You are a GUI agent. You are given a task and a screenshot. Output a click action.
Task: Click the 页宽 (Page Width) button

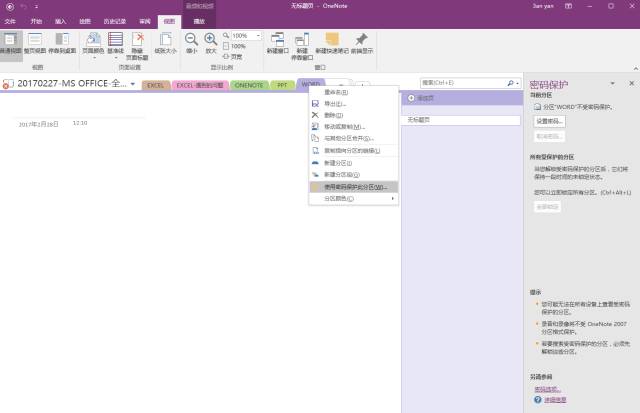233,56
